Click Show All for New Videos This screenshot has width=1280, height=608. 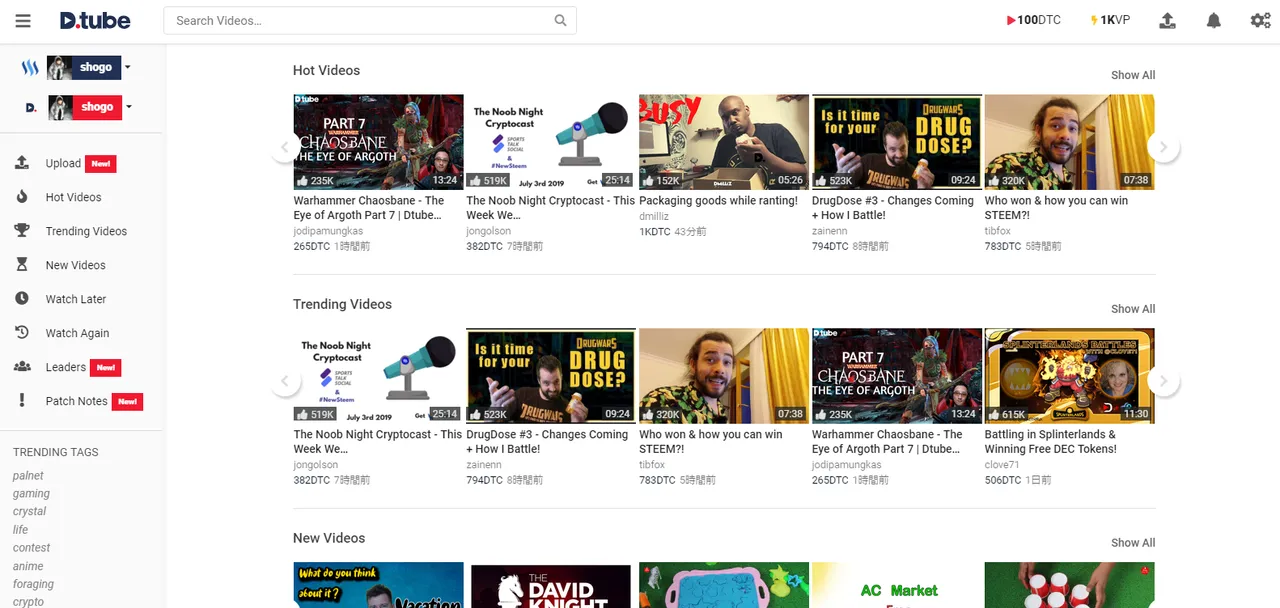[1133, 543]
